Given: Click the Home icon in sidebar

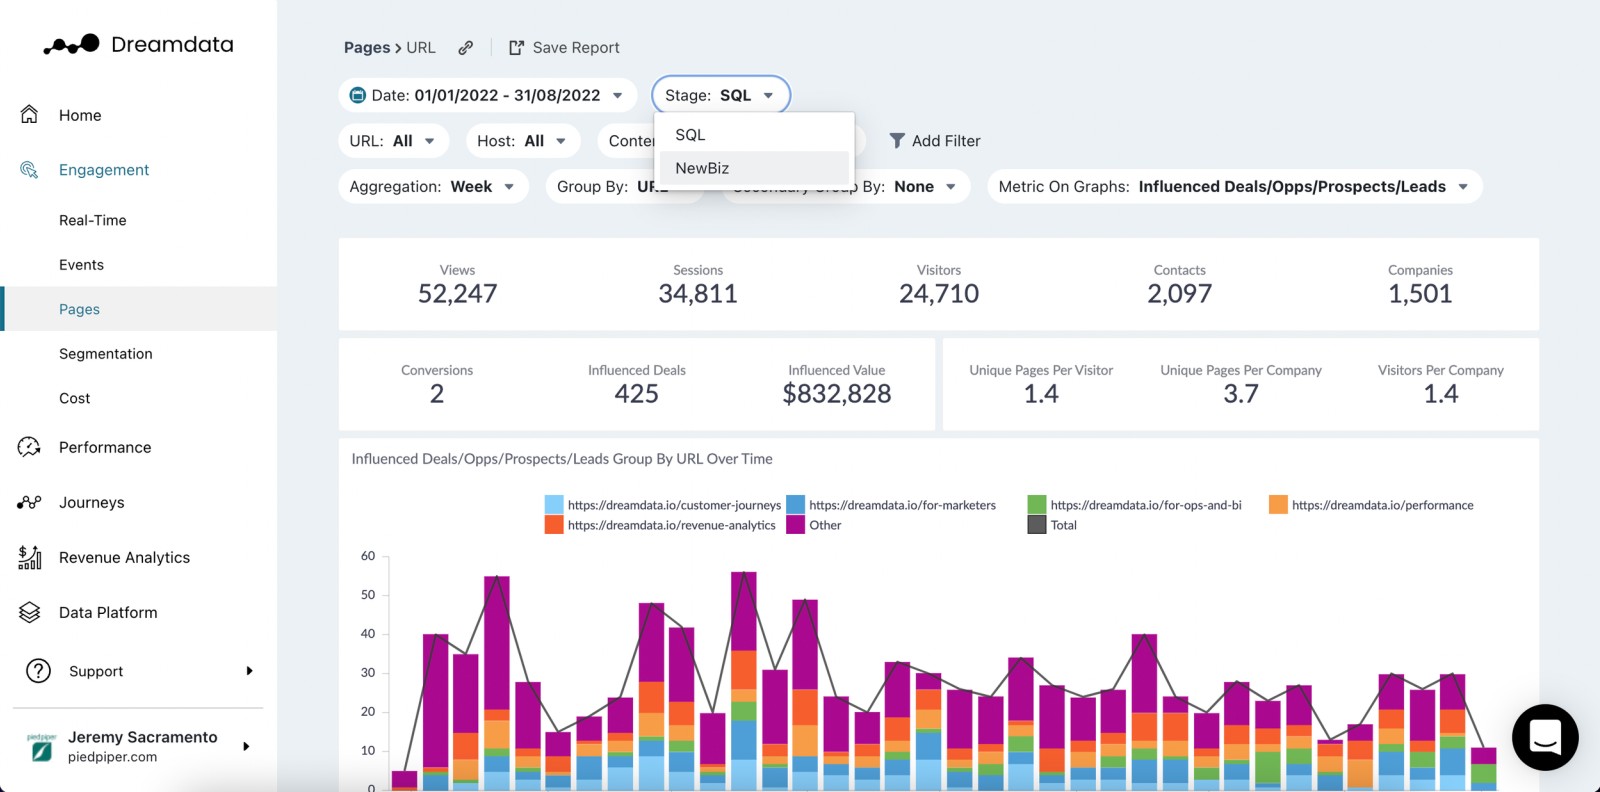Looking at the screenshot, I should (x=30, y=115).
